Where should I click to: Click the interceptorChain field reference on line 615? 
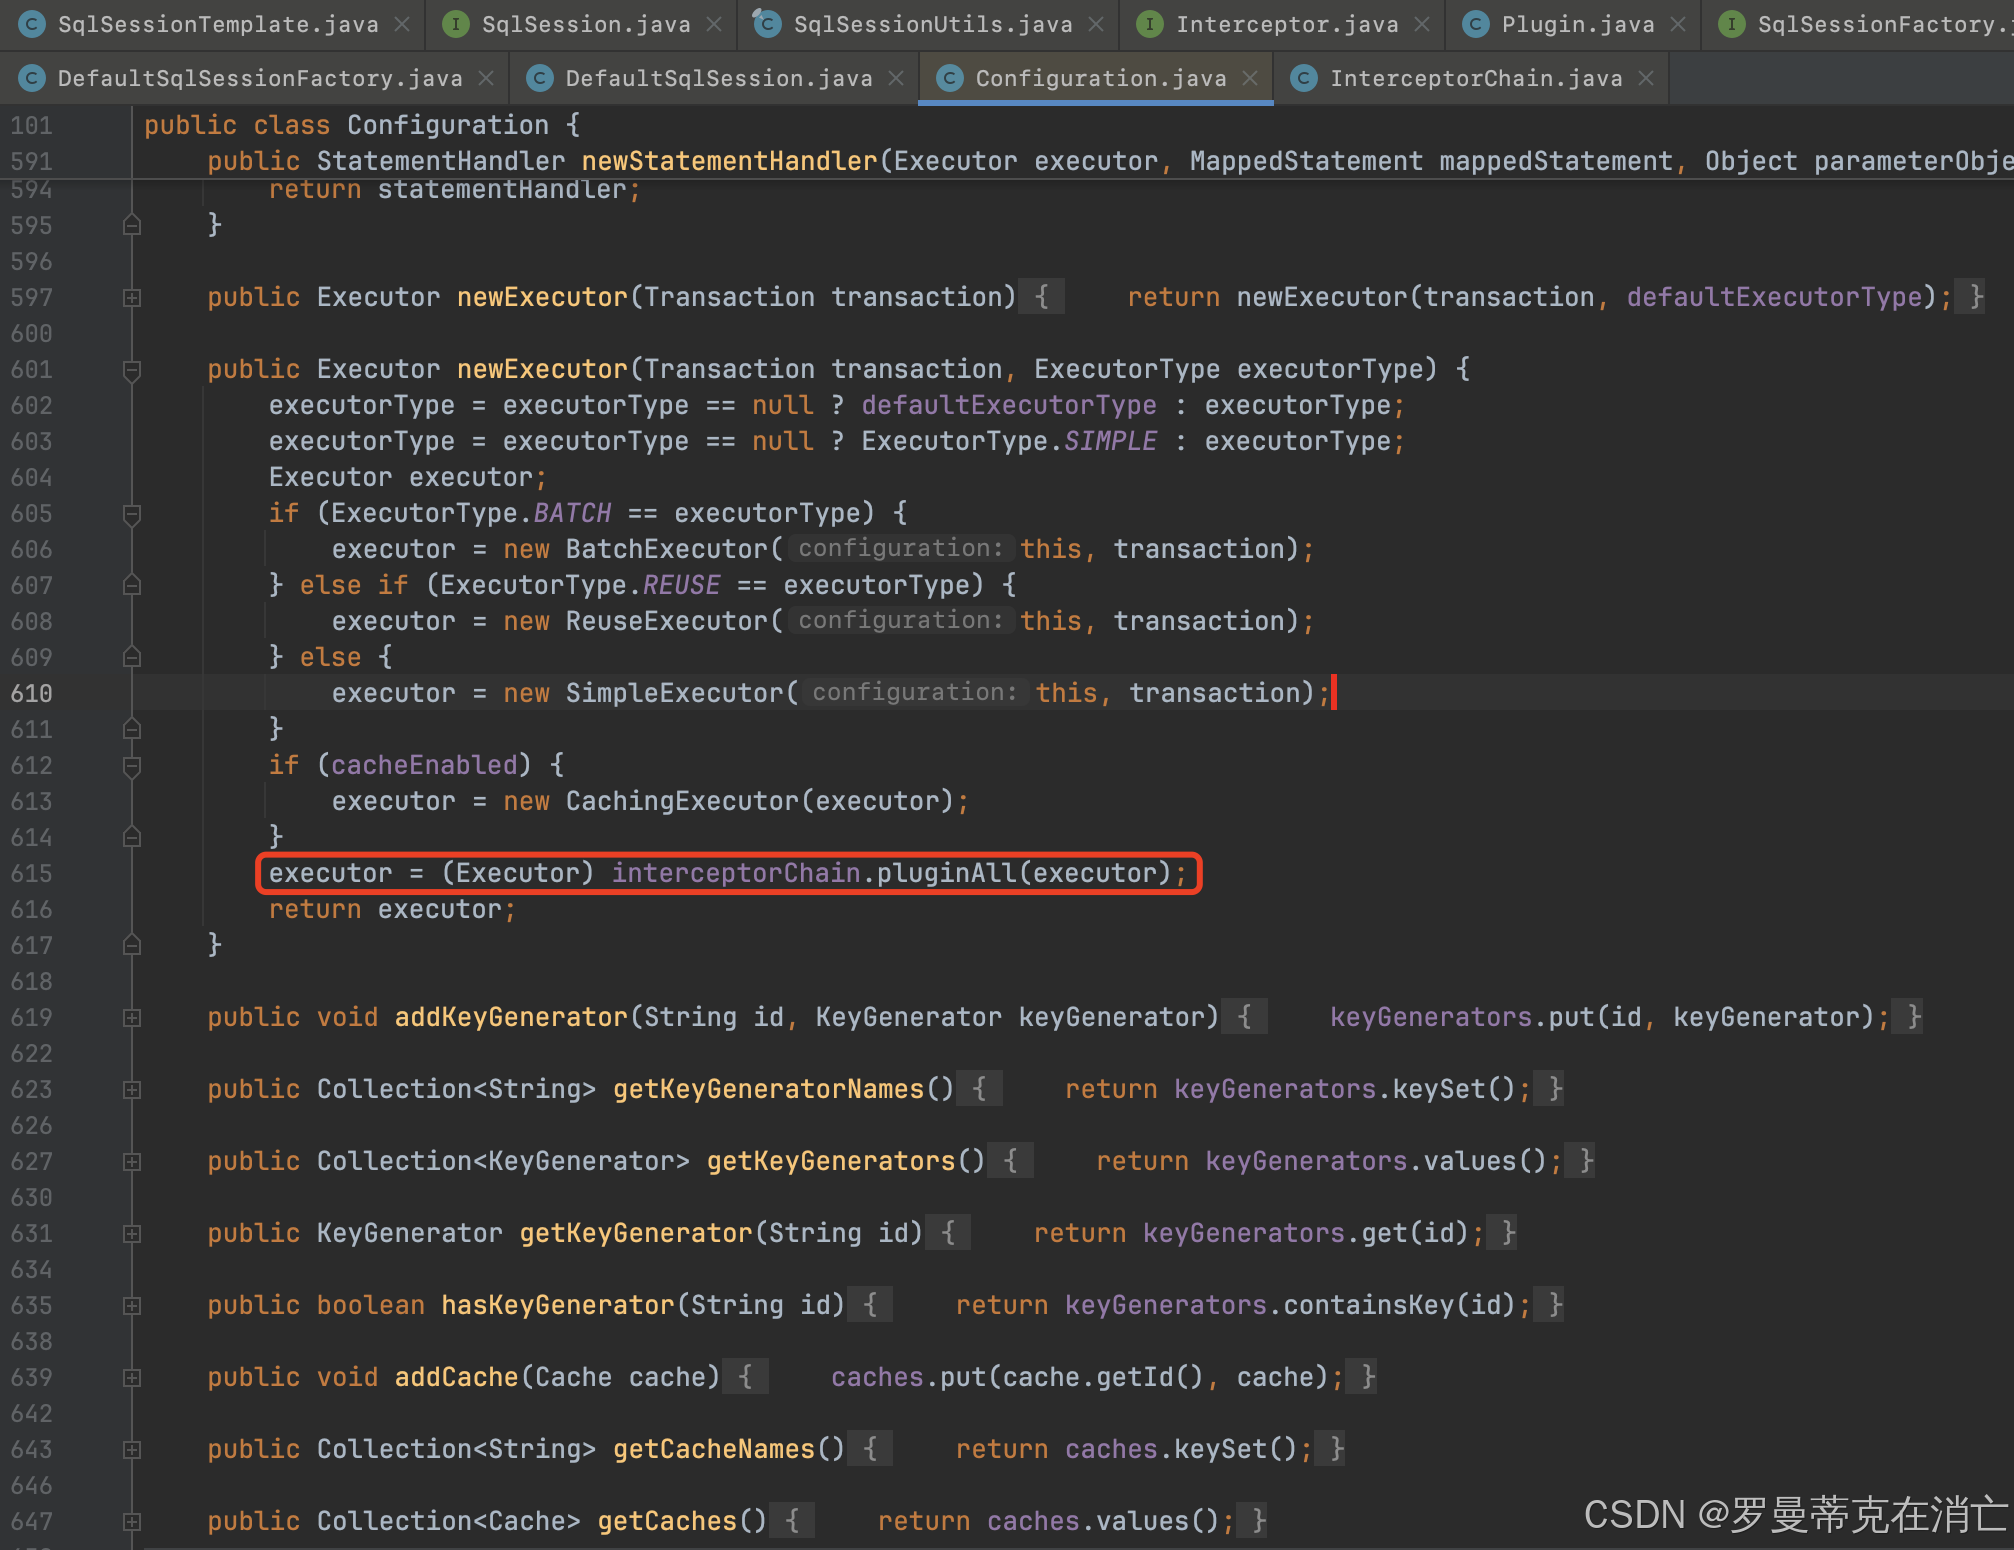click(736, 873)
